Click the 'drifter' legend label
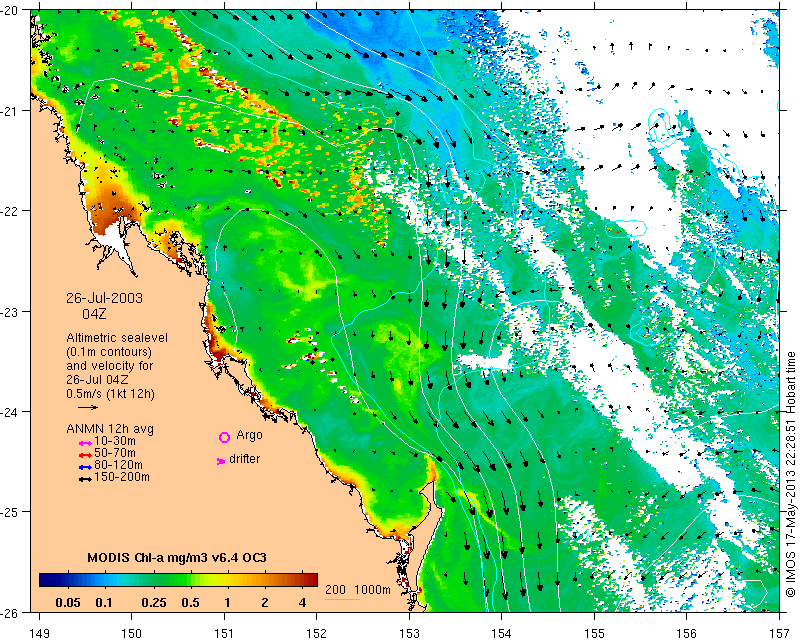Image resolution: width=800 pixels, height=640 pixels. coord(244,459)
